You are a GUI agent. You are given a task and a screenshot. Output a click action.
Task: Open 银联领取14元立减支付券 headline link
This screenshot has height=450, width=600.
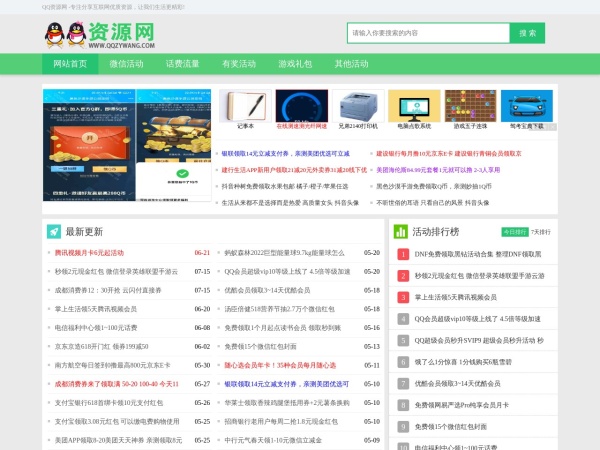tap(285, 154)
